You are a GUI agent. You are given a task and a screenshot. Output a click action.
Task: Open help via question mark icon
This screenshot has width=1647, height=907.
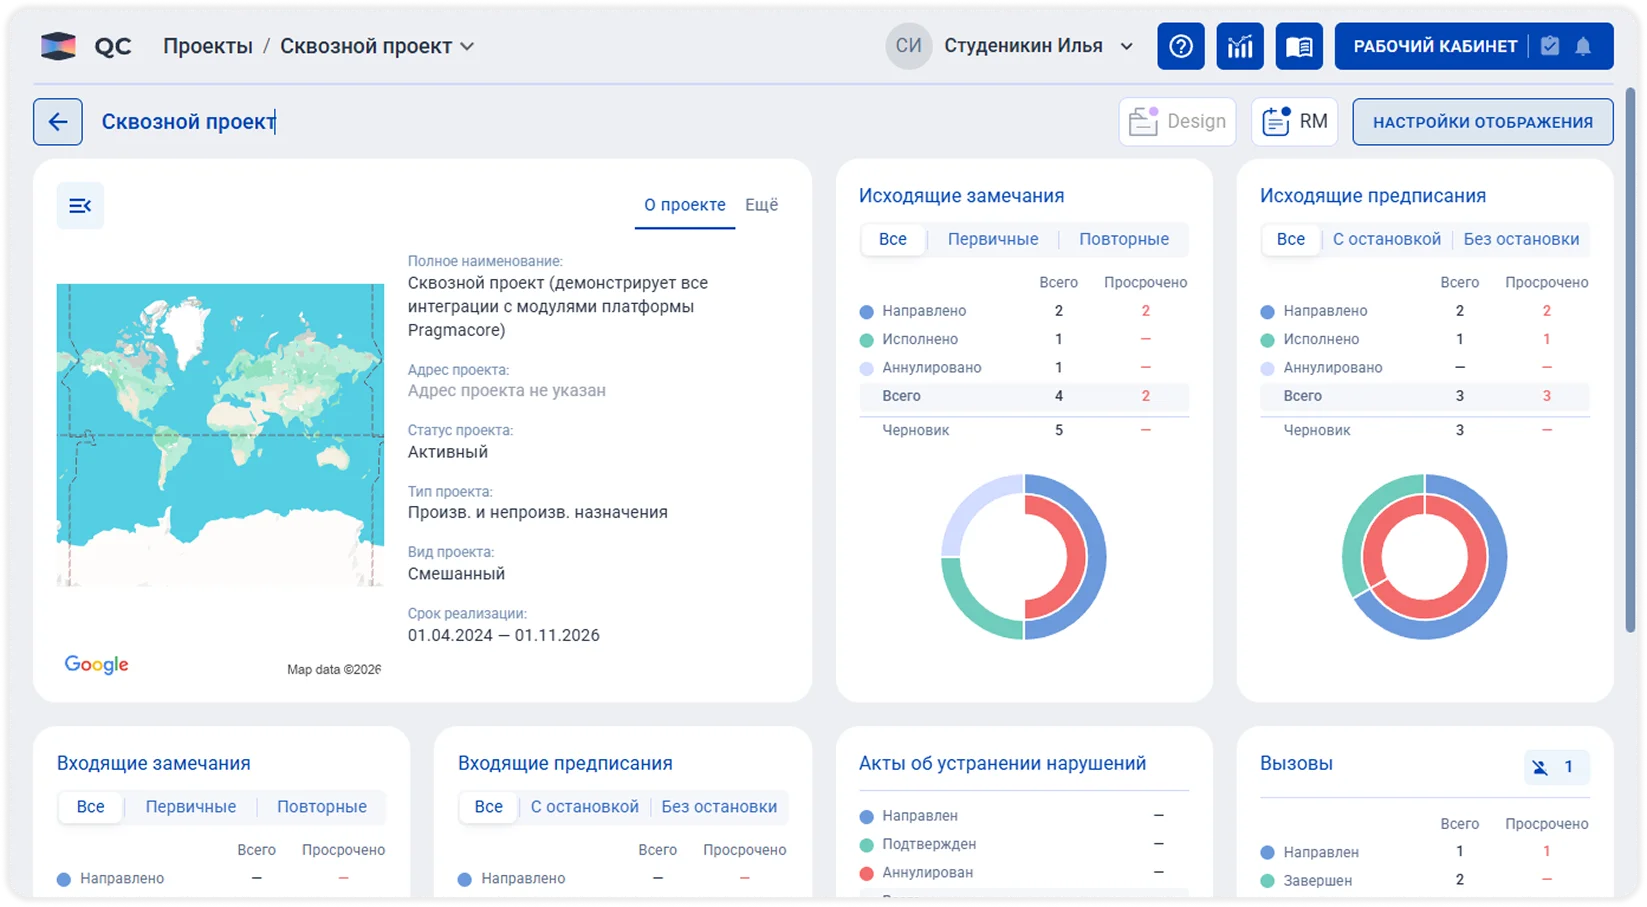(x=1180, y=46)
